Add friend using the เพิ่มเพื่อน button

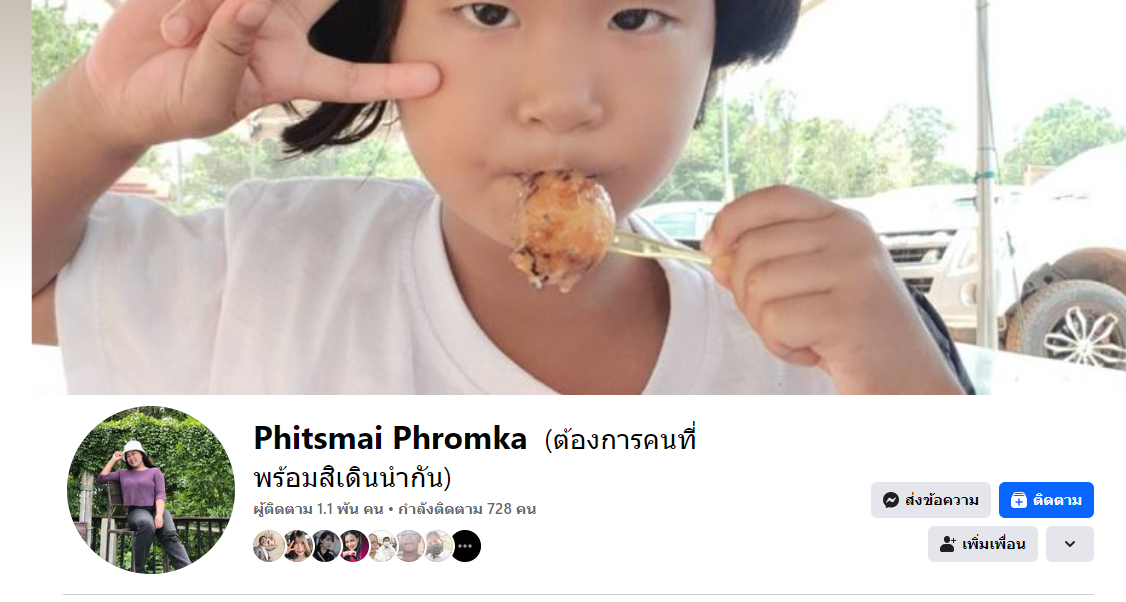(x=982, y=544)
